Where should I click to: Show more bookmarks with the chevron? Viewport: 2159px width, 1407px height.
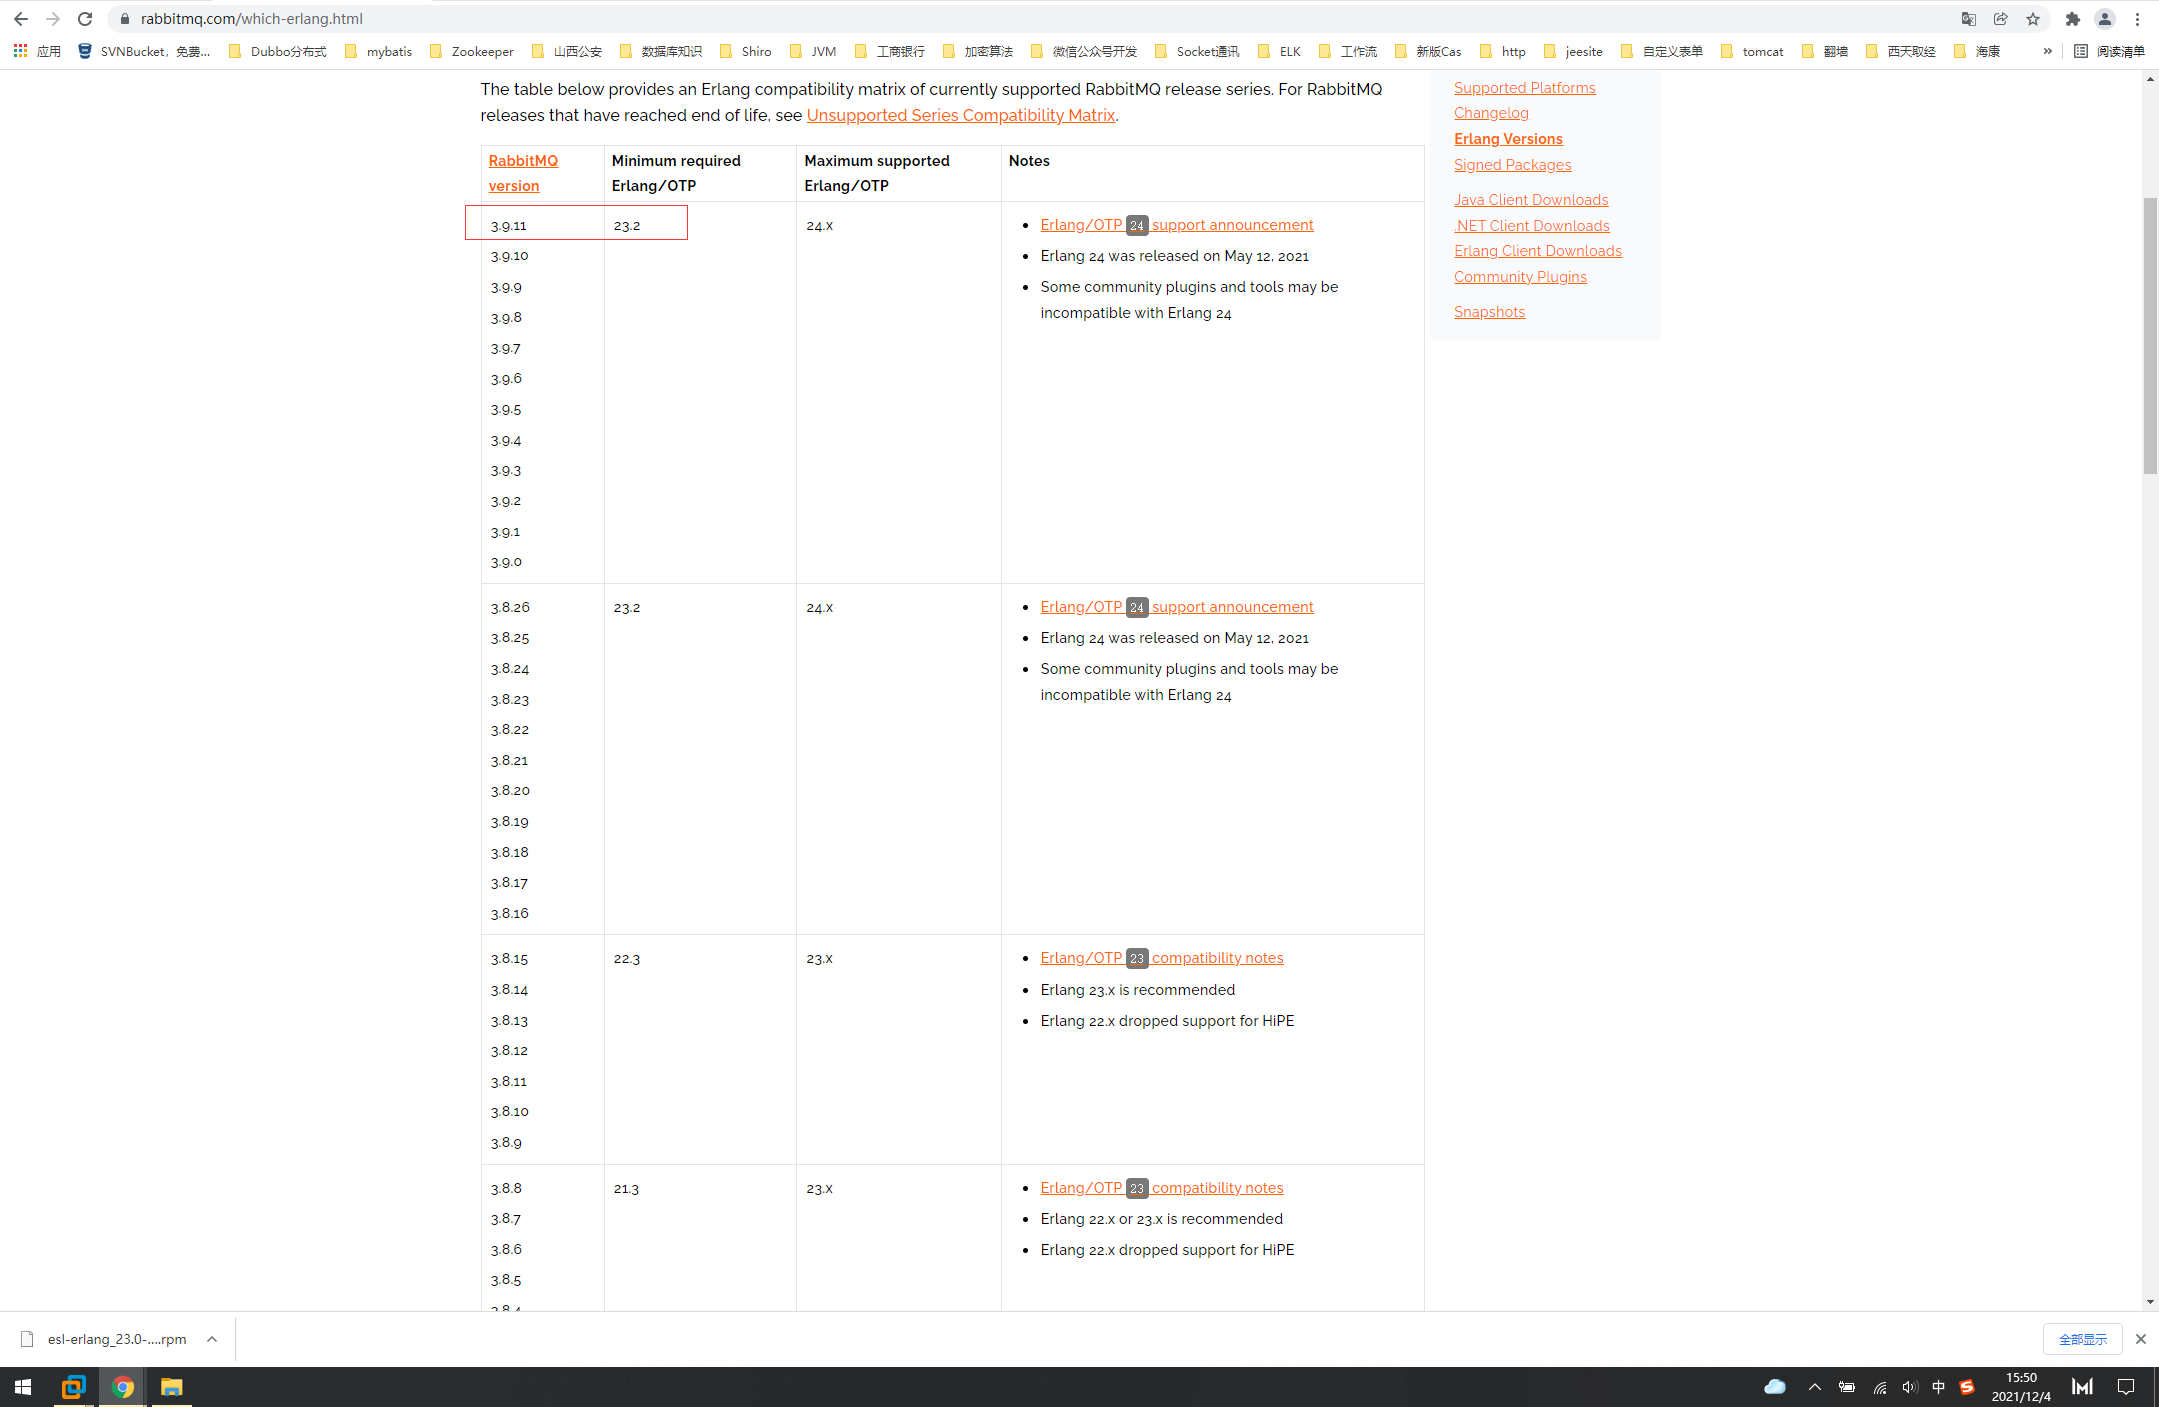click(x=2047, y=51)
